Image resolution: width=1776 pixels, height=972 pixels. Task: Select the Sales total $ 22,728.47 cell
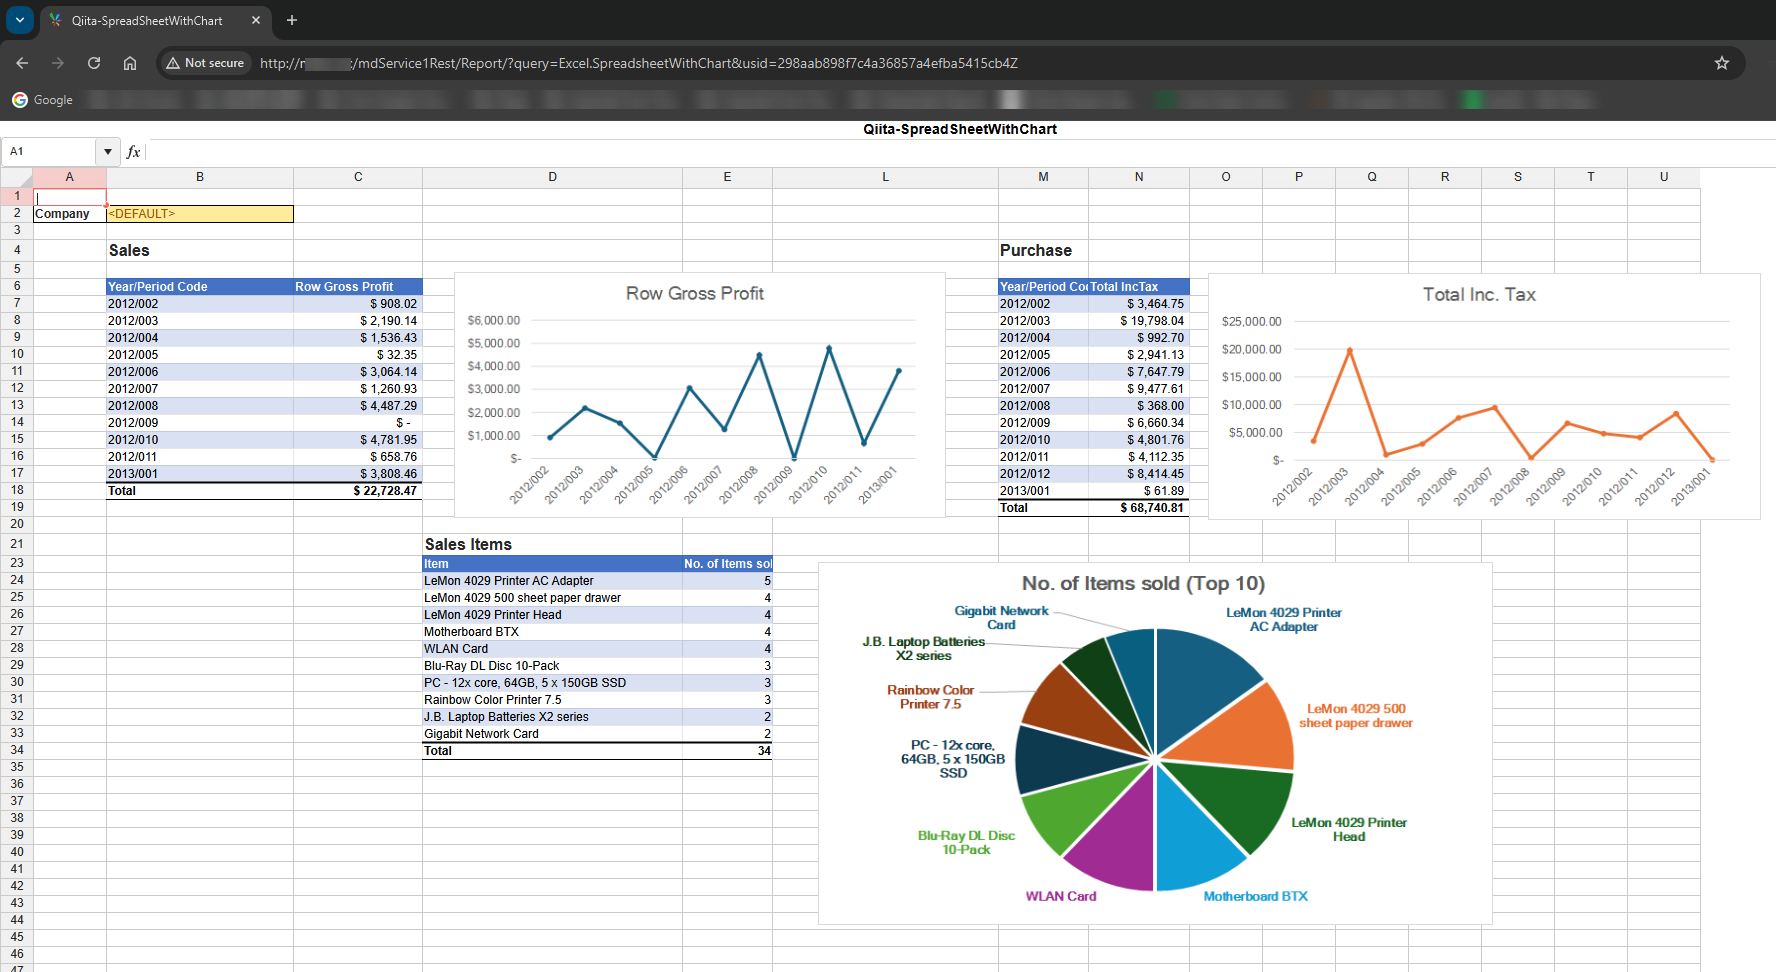tap(358, 491)
